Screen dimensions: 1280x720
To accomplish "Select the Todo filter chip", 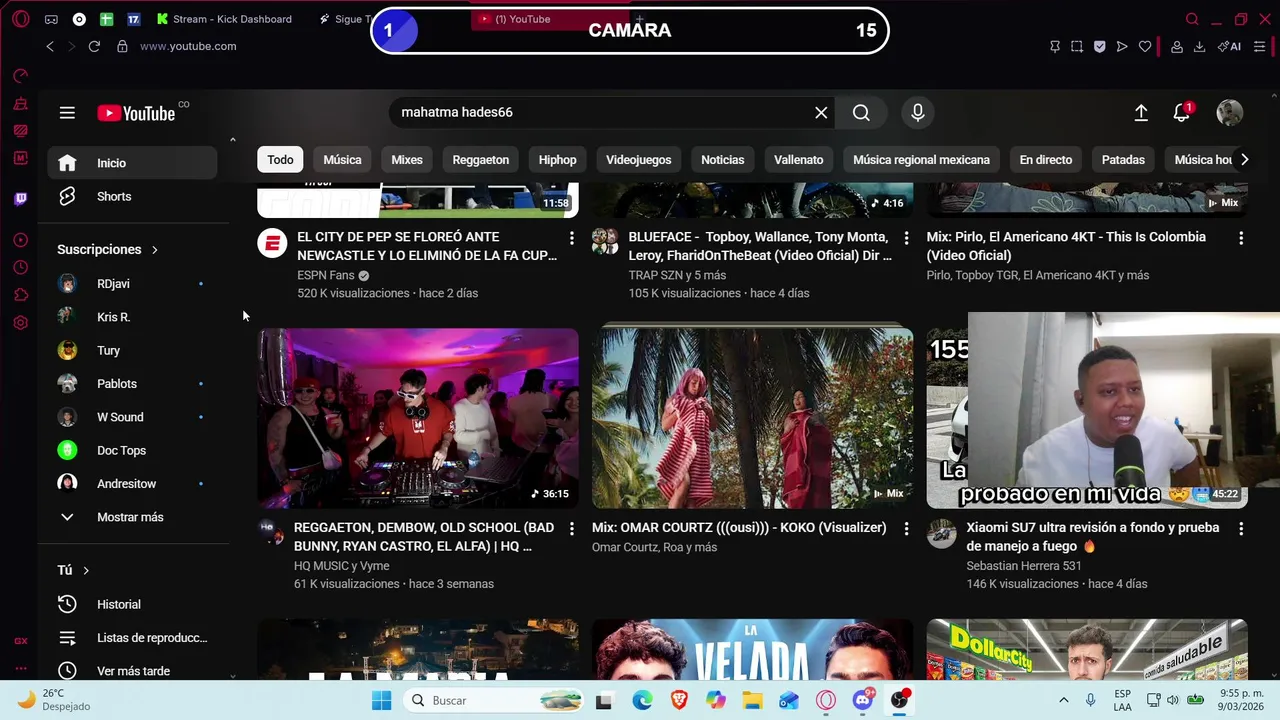I will 280,160.
